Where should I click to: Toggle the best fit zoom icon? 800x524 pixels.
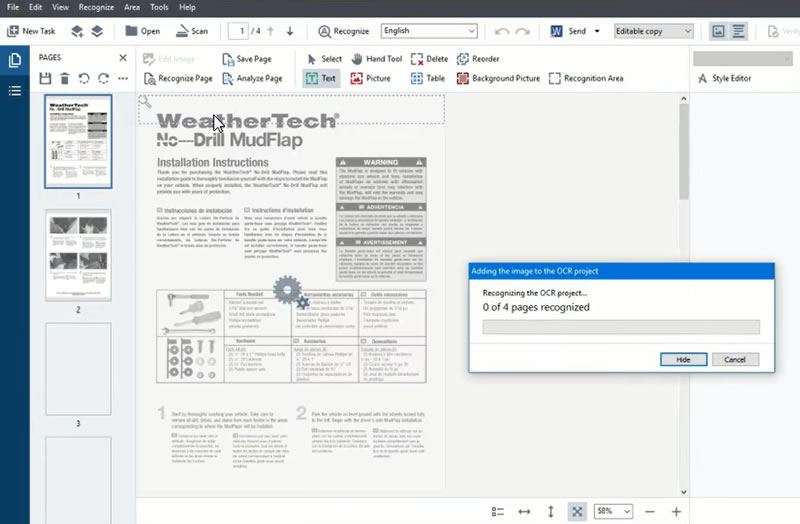(577, 511)
